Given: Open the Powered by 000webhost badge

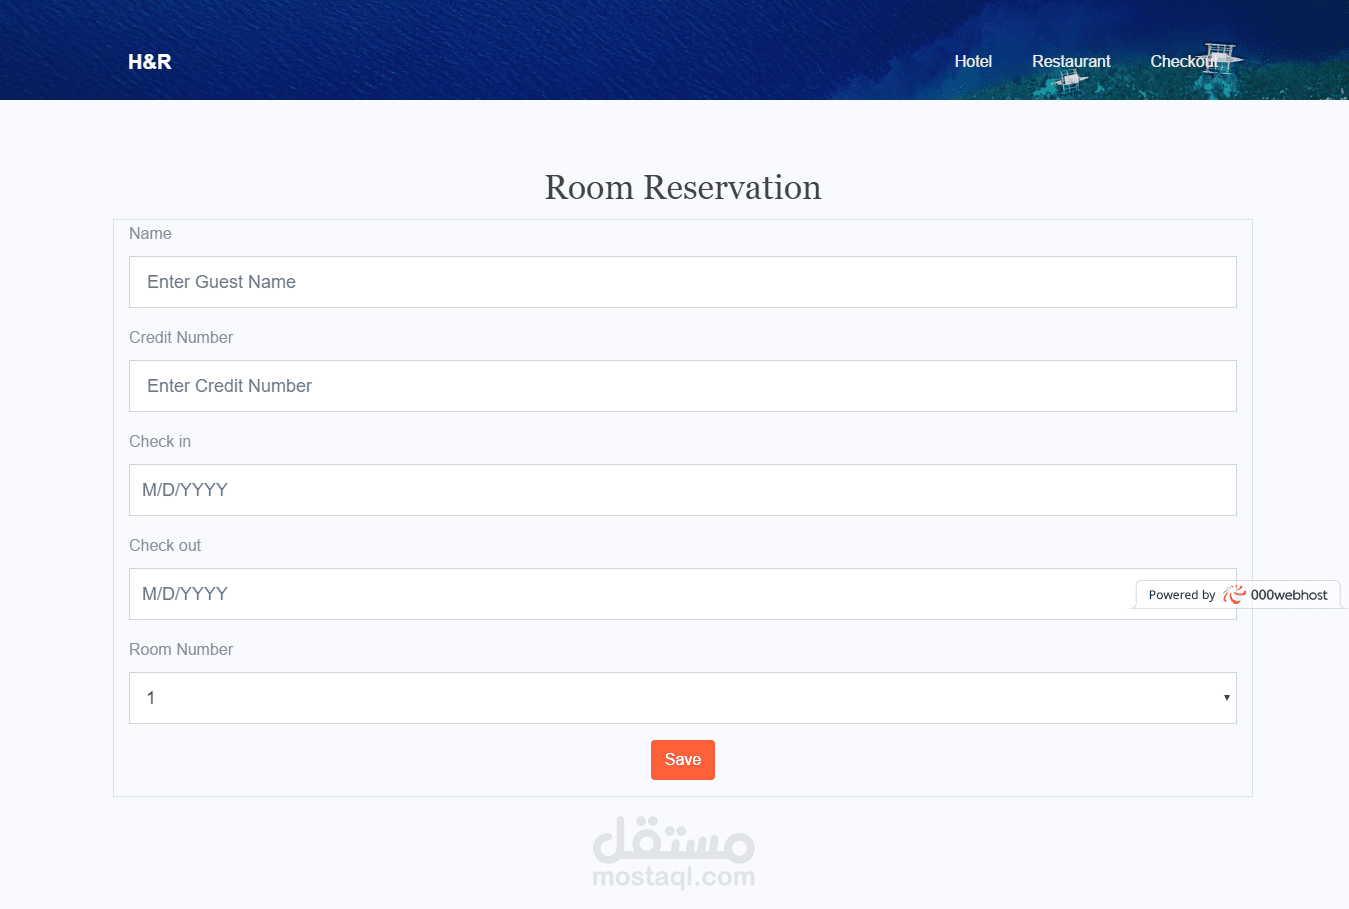Looking at the screenshot, I should [1238, 595].
